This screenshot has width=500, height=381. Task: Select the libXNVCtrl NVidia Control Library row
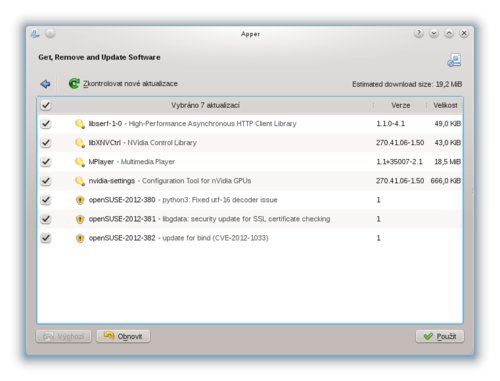(x=250, y=143)
